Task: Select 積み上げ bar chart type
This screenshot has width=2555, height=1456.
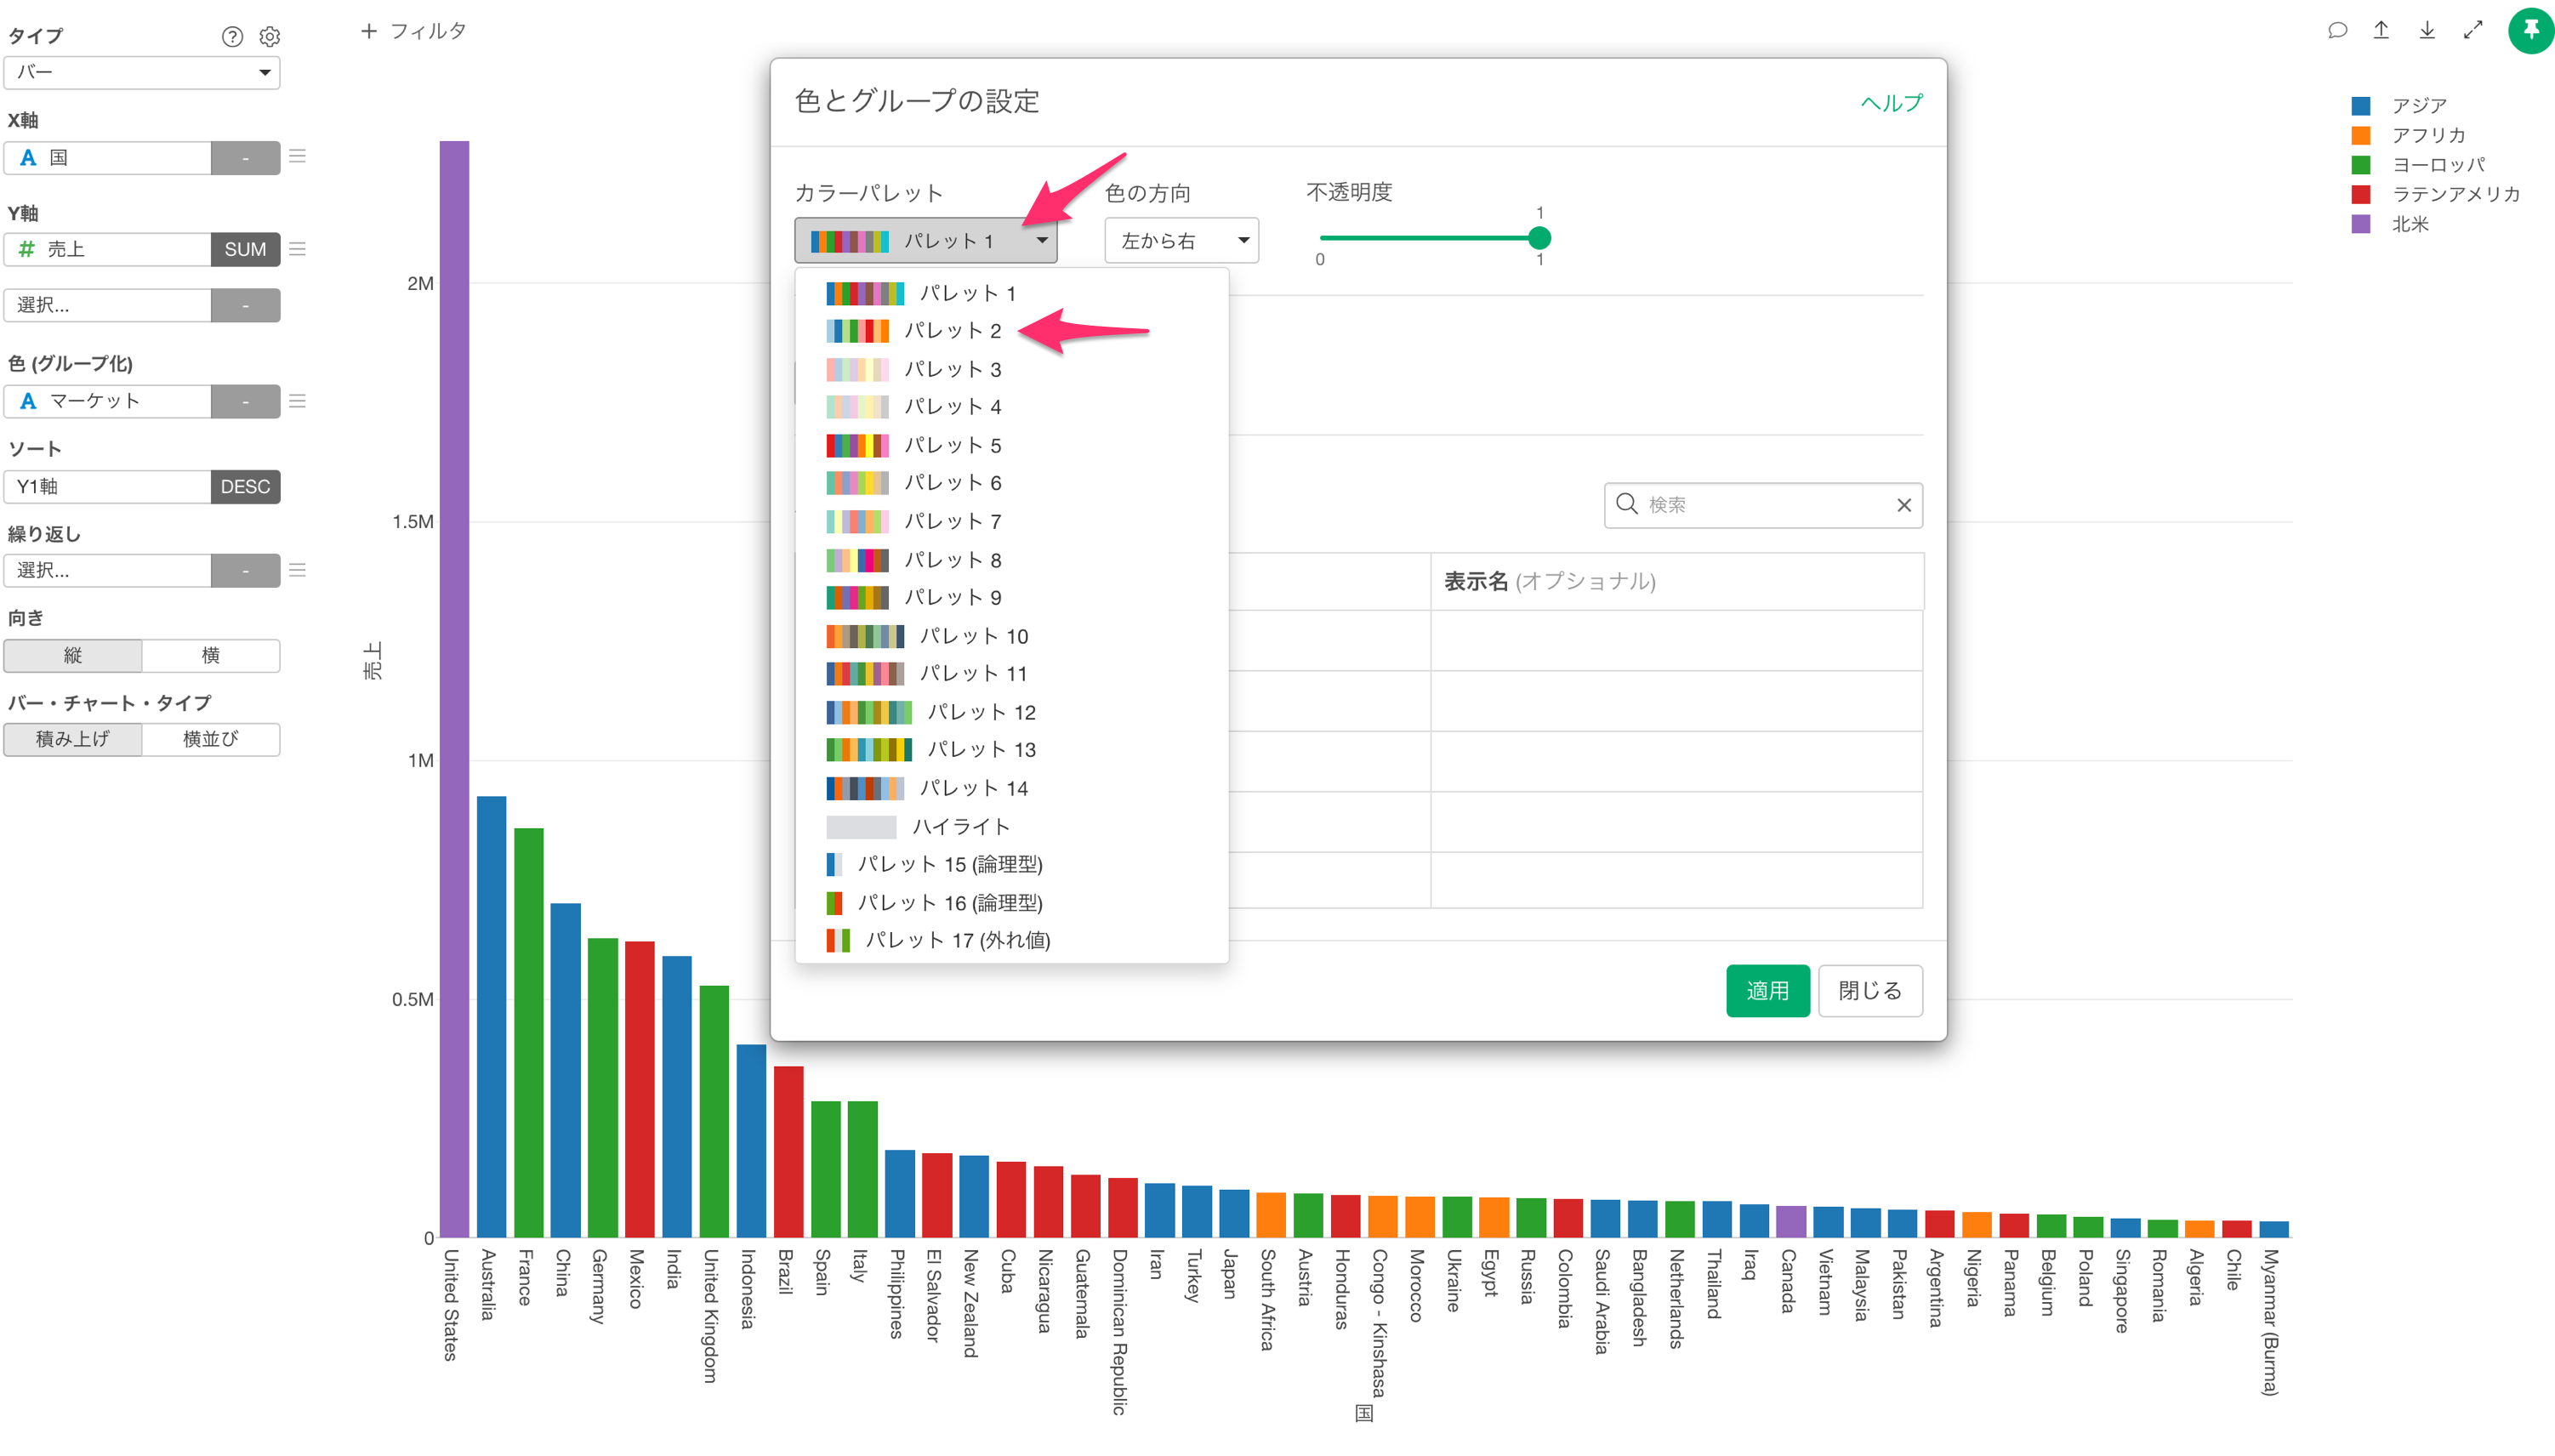Action: pos(73,740)
